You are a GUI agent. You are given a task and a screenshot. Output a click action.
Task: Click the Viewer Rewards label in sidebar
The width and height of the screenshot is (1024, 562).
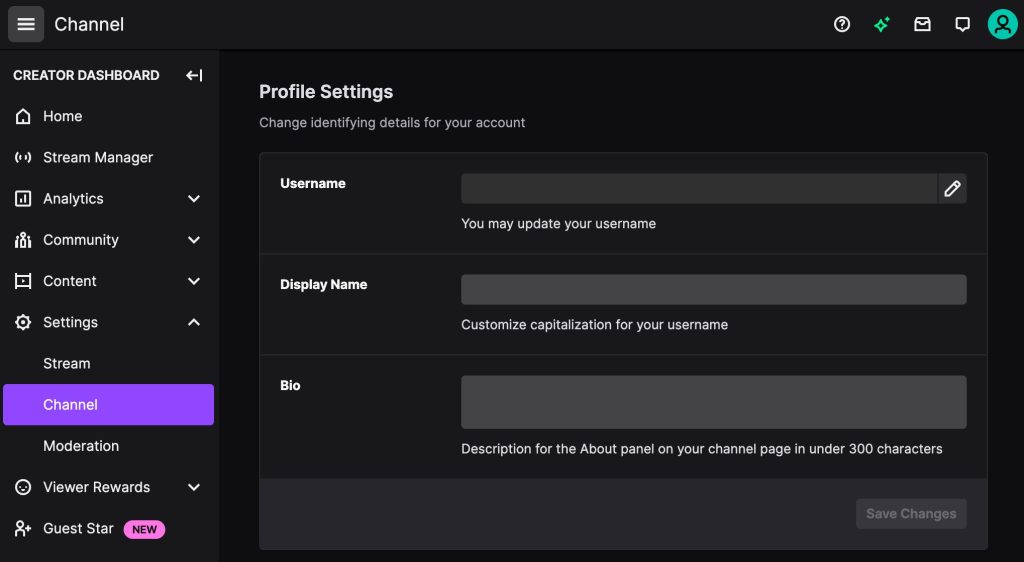pos(97,487)
